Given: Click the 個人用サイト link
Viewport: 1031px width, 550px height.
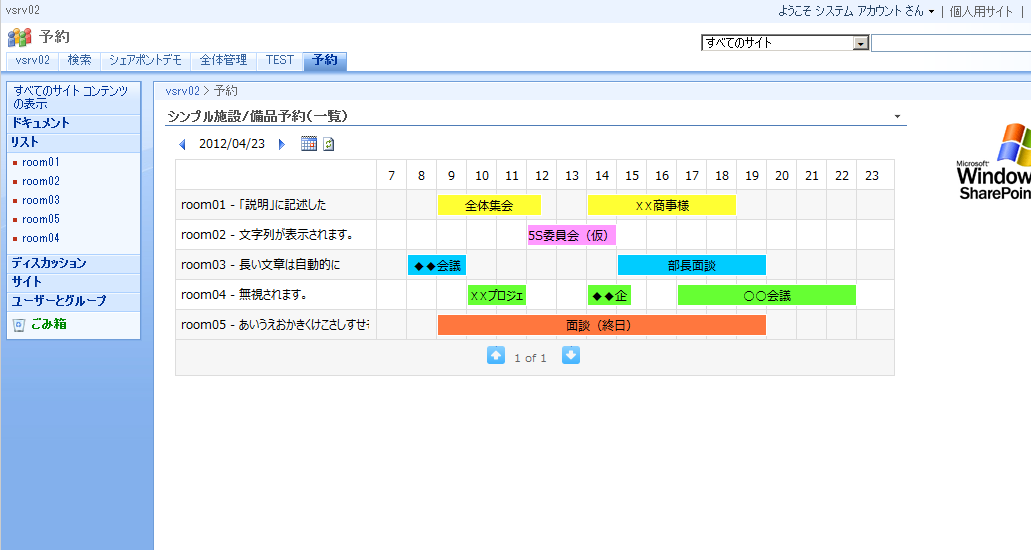Looking at the screenshot, I should pos(981,11).
